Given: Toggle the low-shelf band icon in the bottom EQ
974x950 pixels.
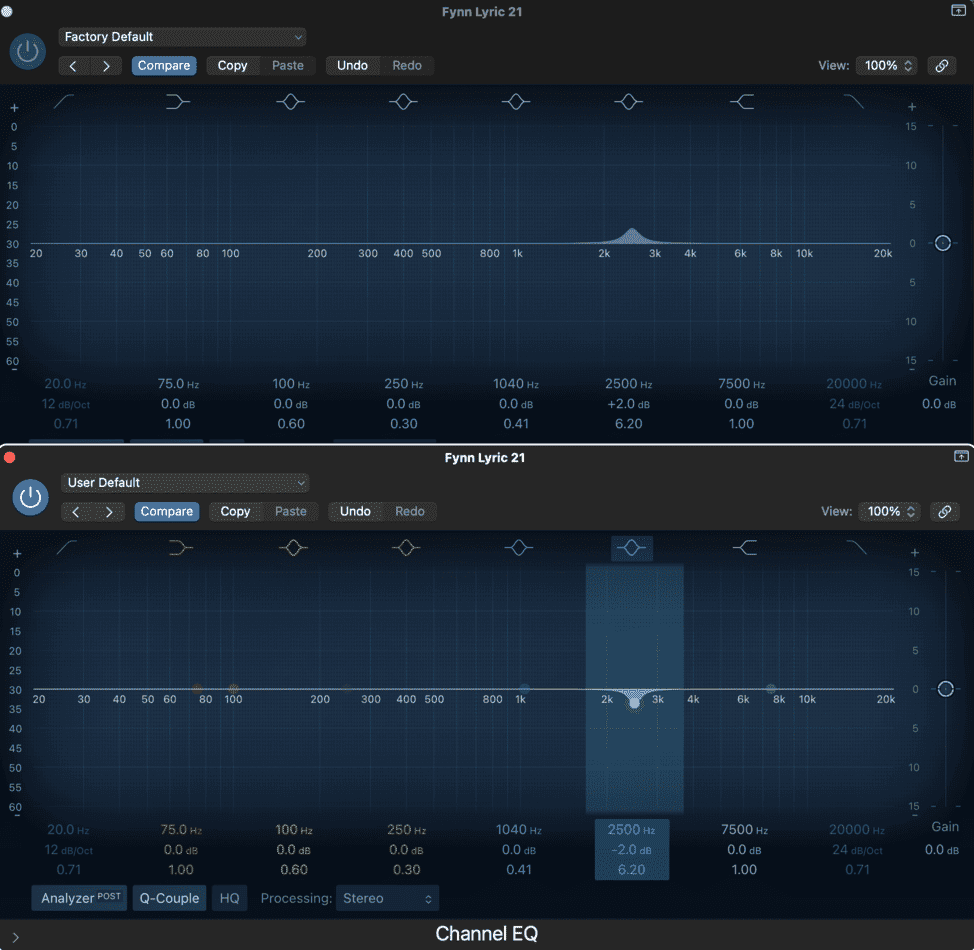Looking at the screenshot, I should tap(181, 547).
